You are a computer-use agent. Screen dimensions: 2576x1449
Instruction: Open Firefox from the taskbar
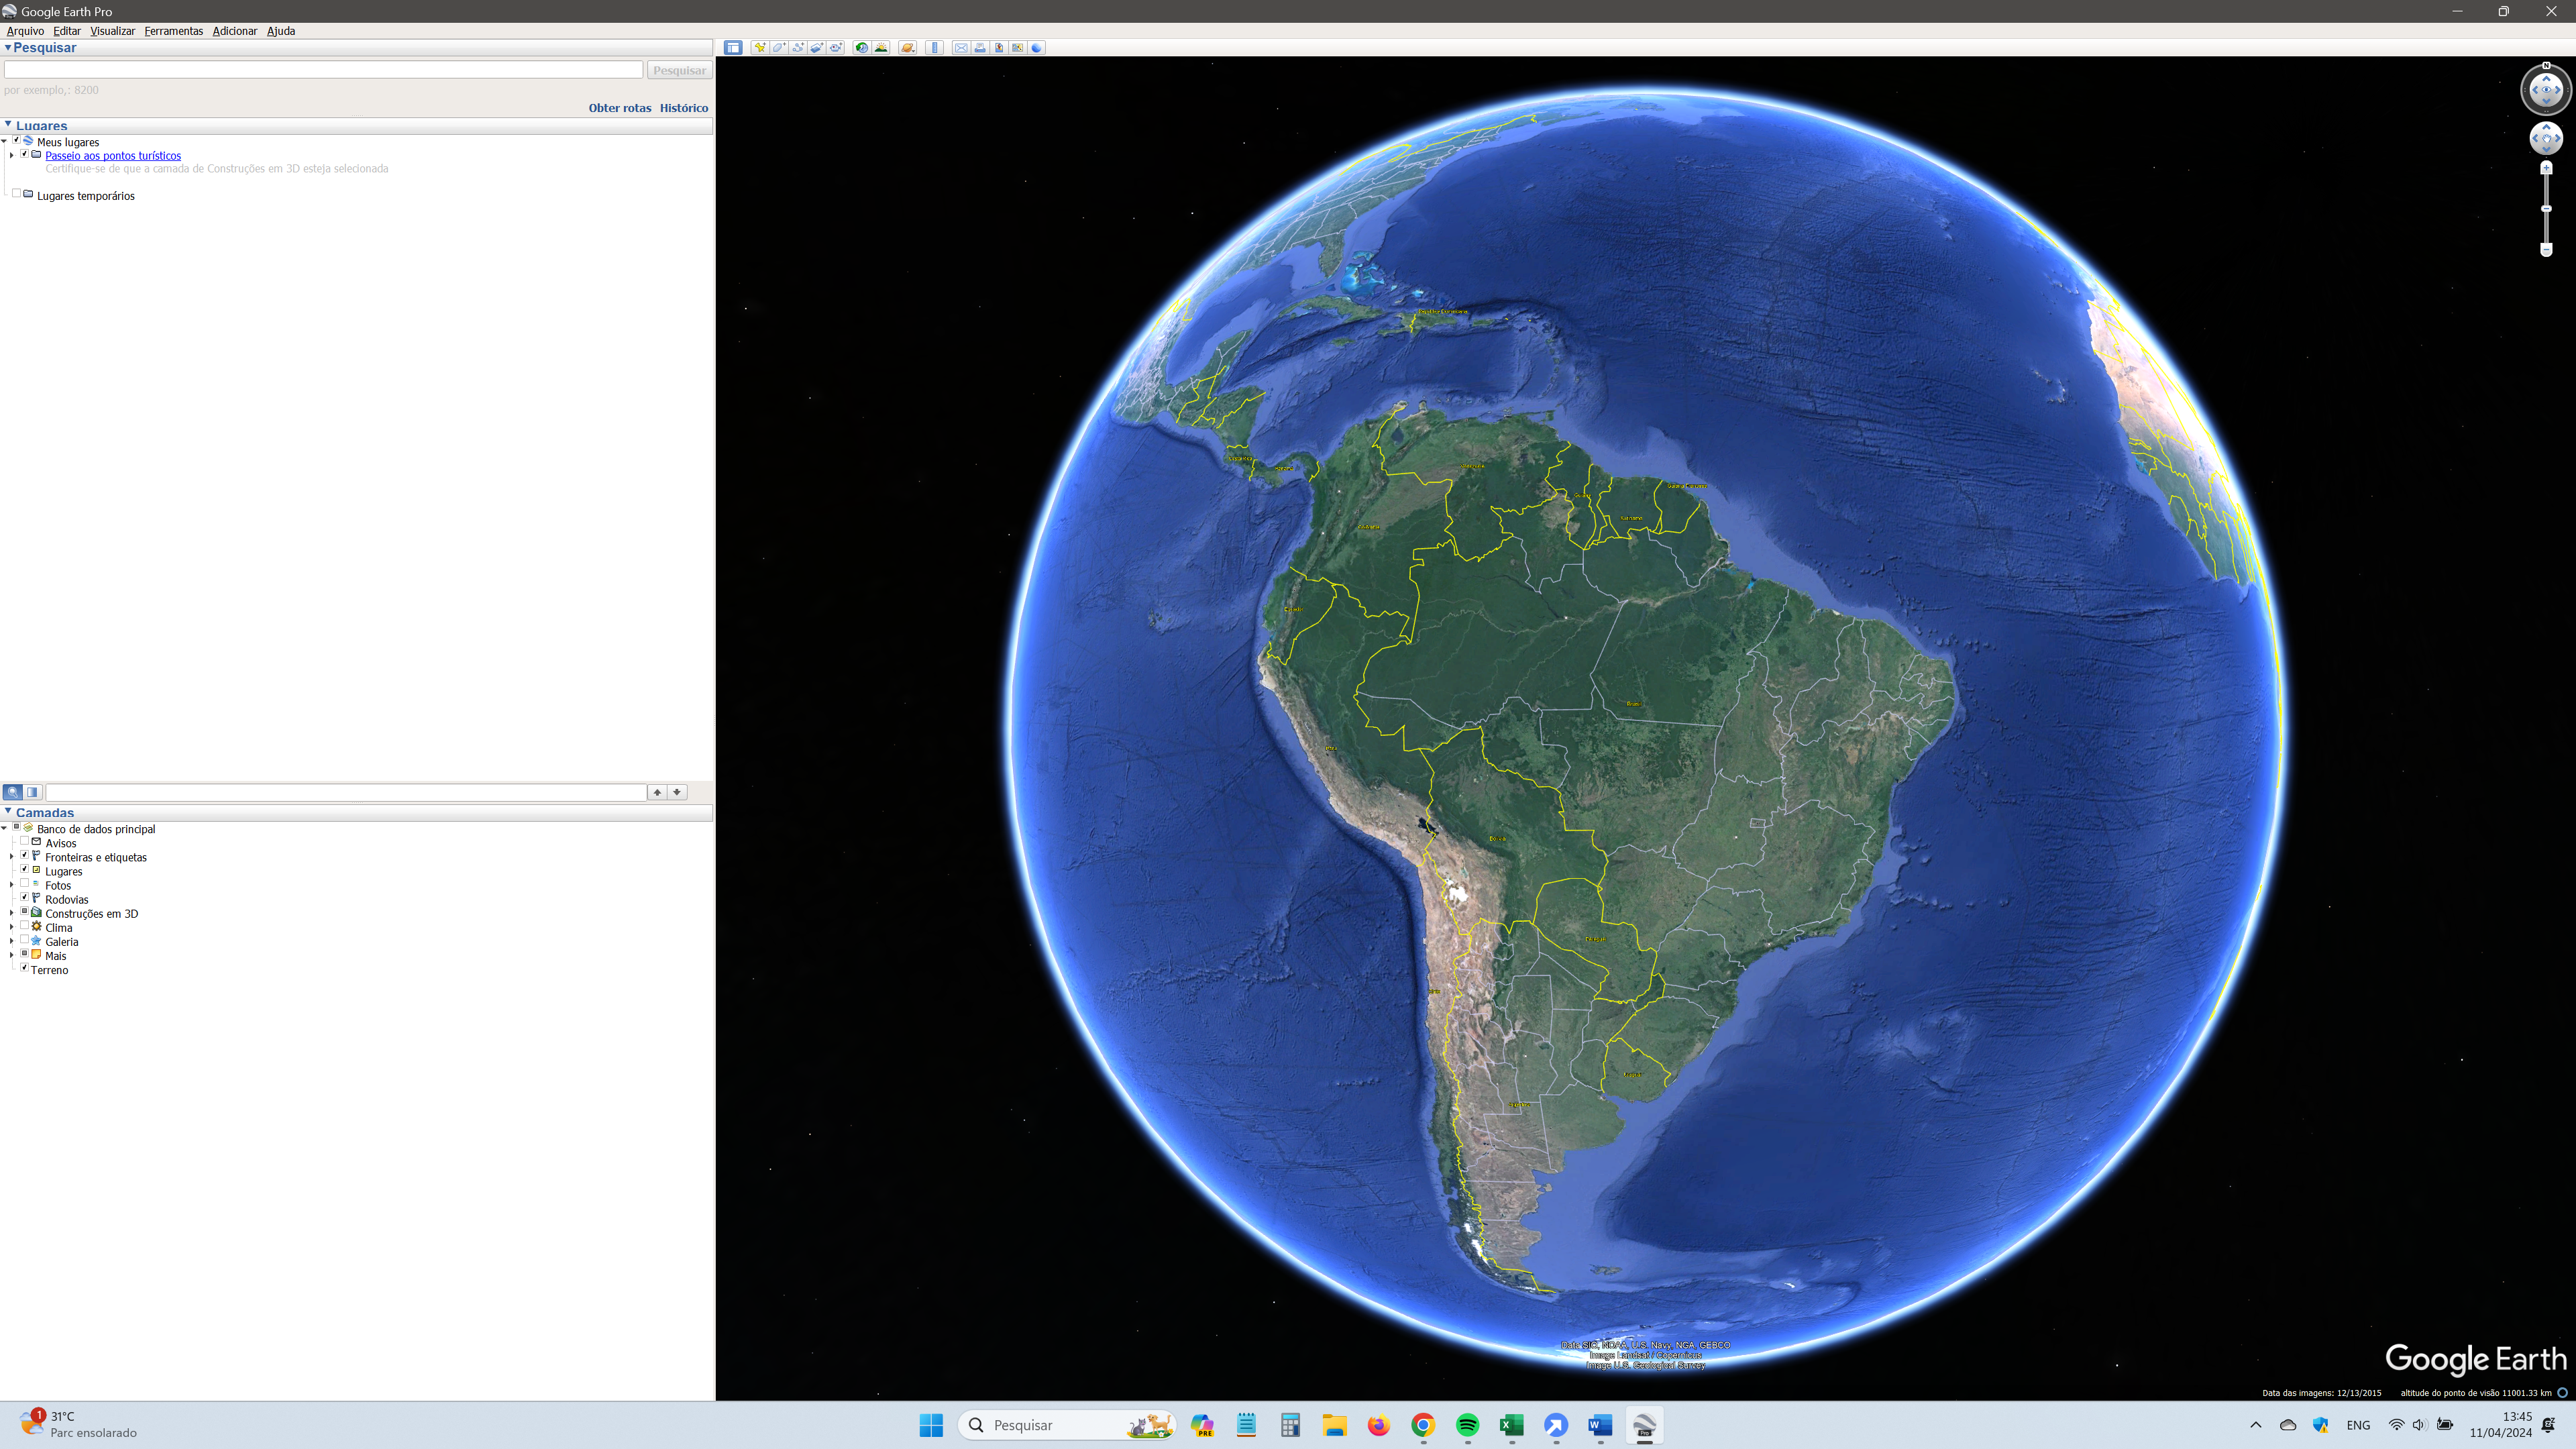[1379, 1425]
